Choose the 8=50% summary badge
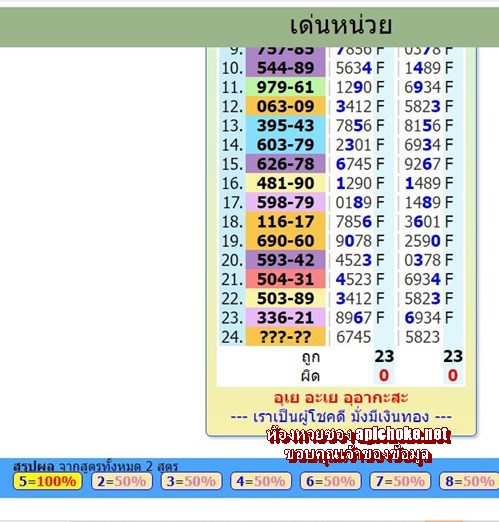Image resolution: width=499 pixels, height=522 pixels. [469, 481]
